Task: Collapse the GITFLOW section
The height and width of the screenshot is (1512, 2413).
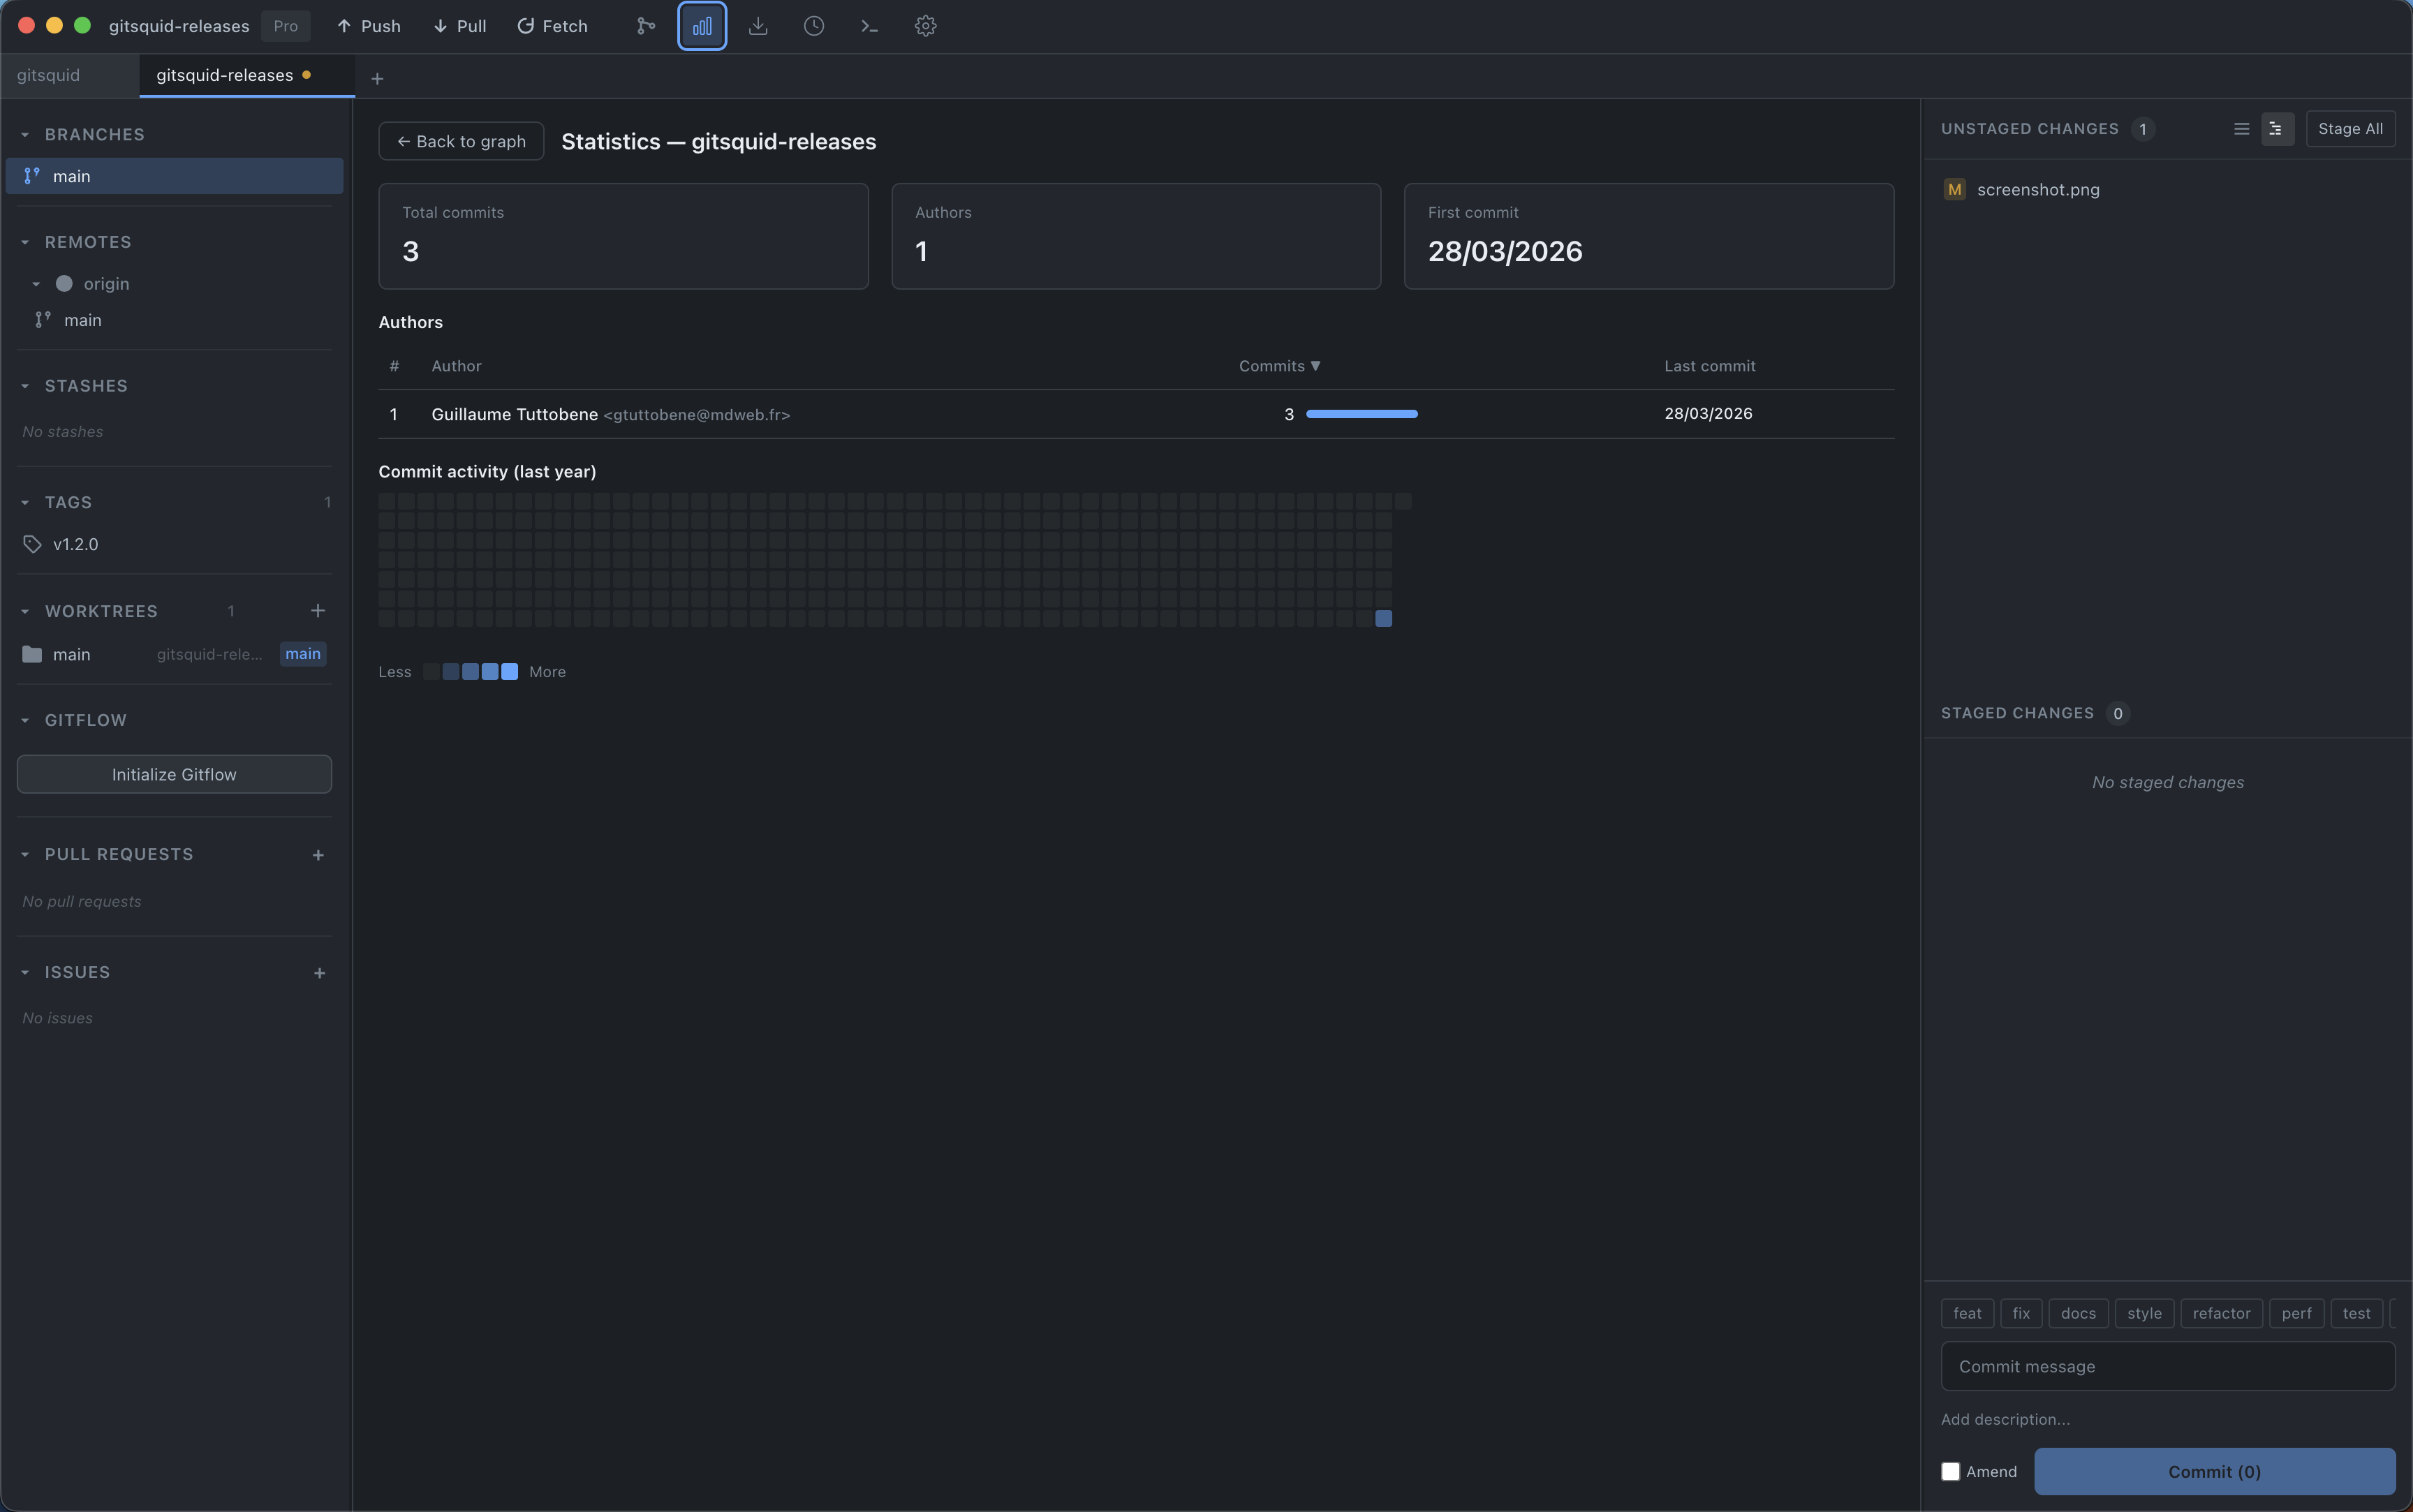Action: 25,719
